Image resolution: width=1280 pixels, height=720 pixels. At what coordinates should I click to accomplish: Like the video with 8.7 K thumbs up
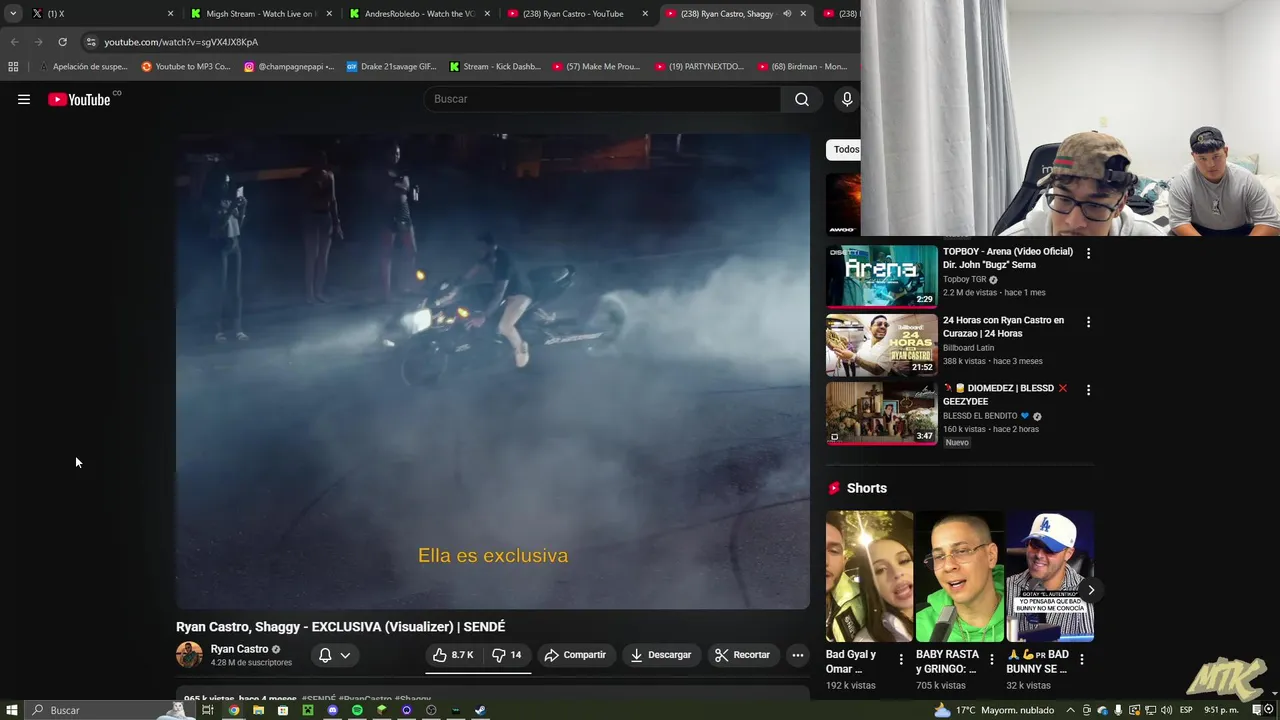(x=453, y=655)
